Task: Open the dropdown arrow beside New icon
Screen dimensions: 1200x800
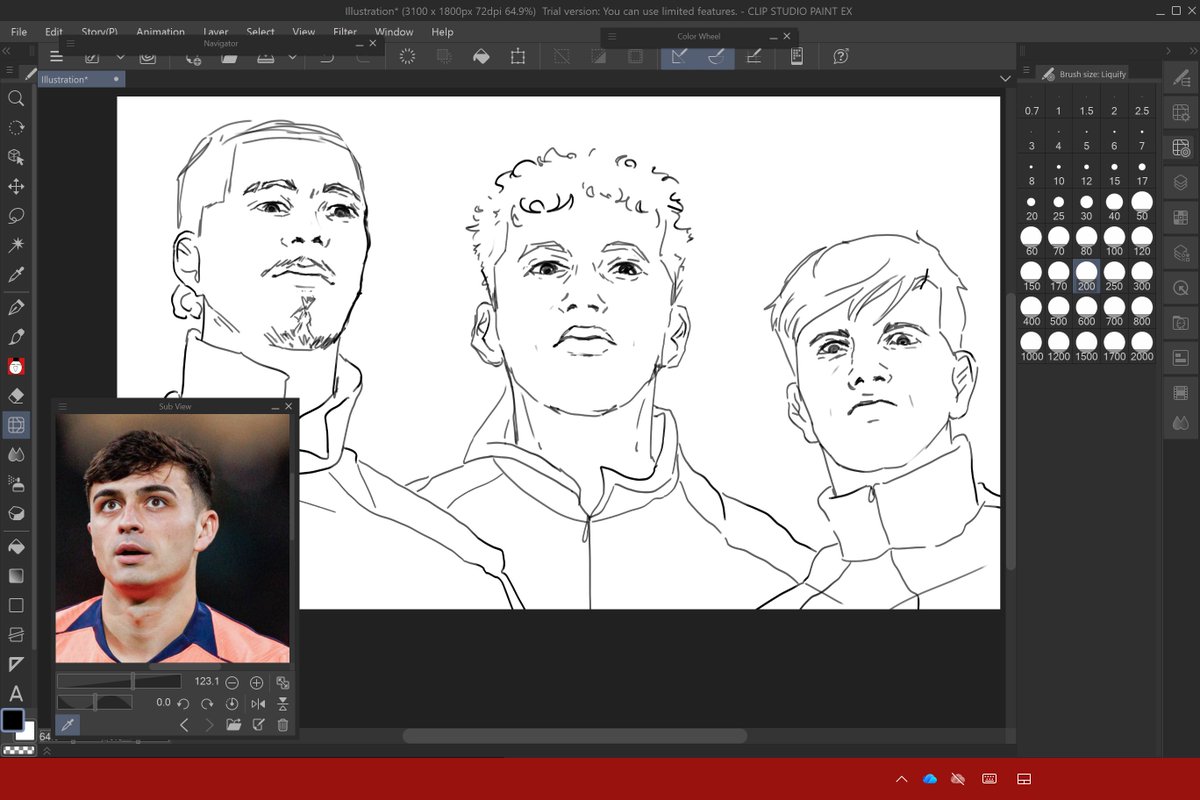Action: point(120,57)
